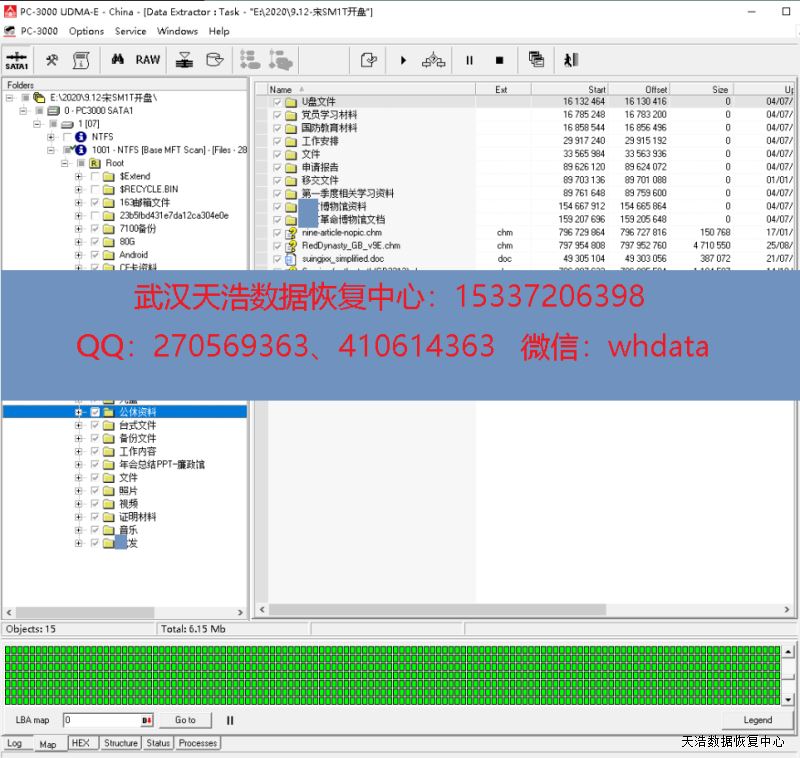Click the Pause icon in the top toolbar
This screenshot has width=800, height=758.
pos(468,61)
